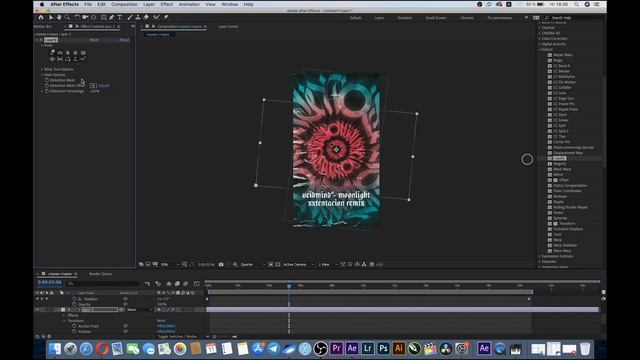Open Lightroom from the dock
The height and width of the screenshot is (360, 640).
click(x=367, y=349)
